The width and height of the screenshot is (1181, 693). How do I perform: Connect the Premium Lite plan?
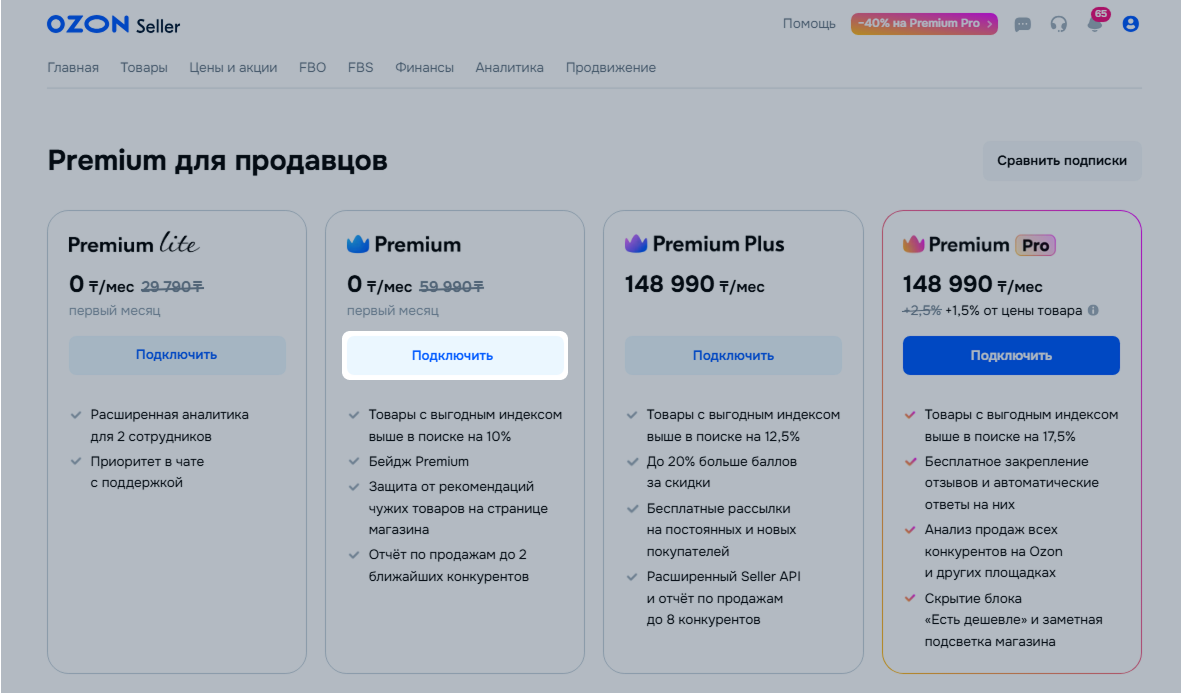click(177, 355)
